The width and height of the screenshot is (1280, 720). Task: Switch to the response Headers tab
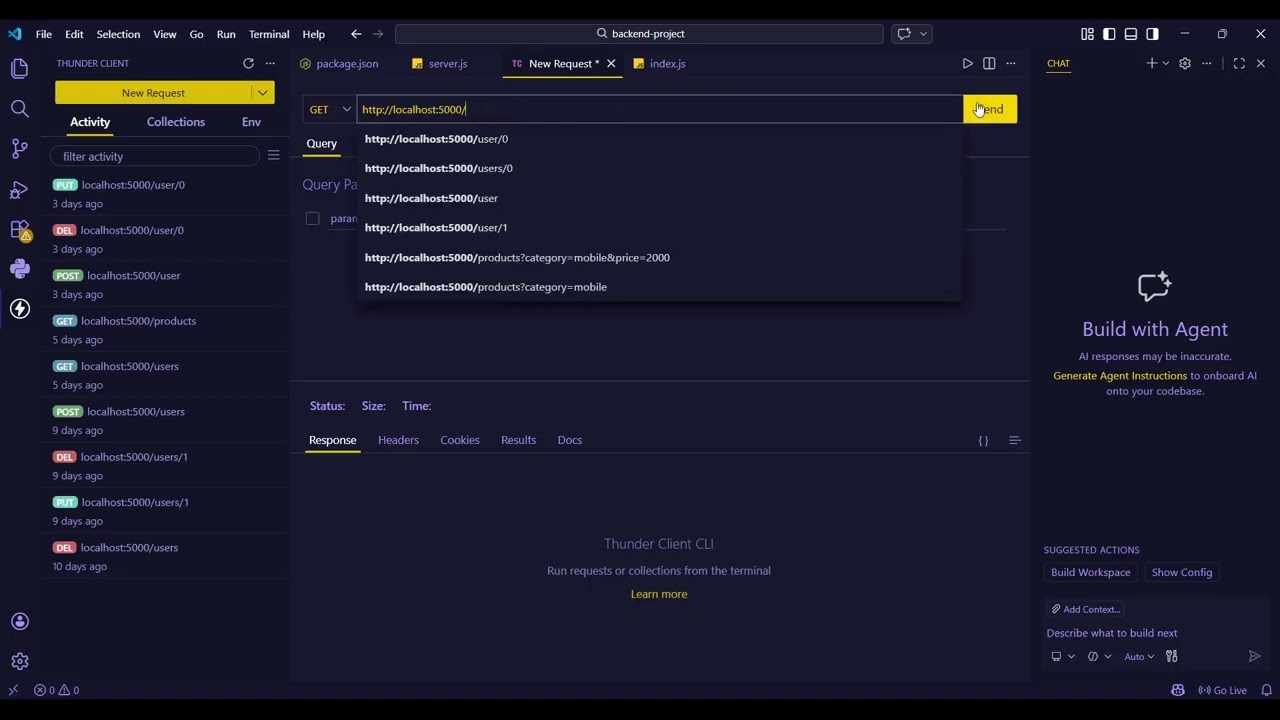[x=398, y=440]
